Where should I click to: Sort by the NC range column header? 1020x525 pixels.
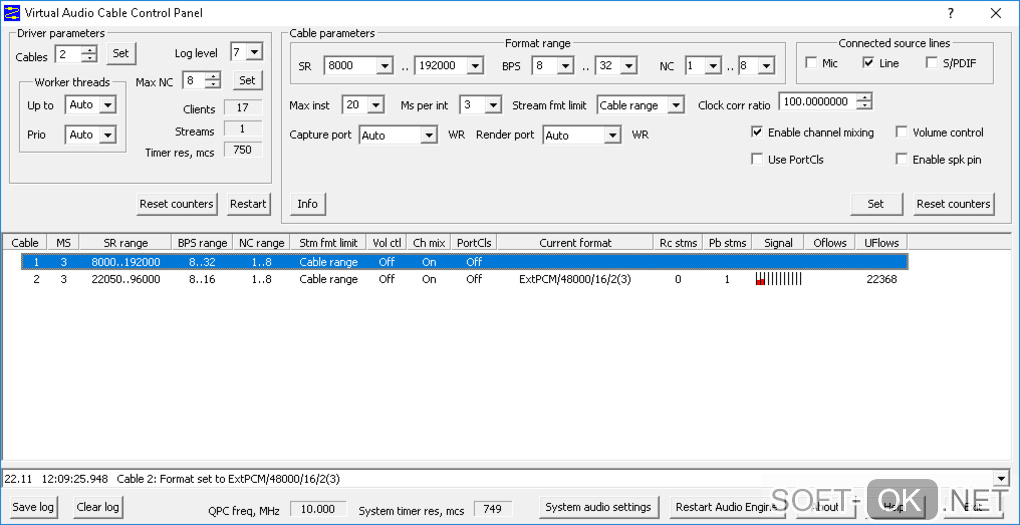pos(262,243)
